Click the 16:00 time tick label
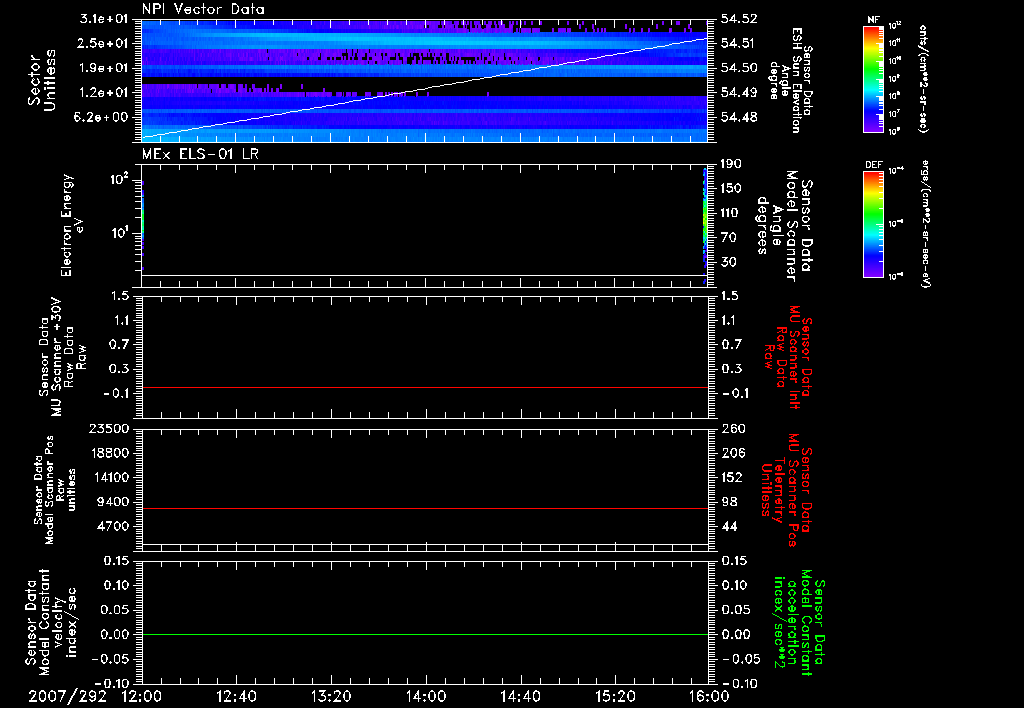Screen dimensions: 1024x708 (709, 696)
